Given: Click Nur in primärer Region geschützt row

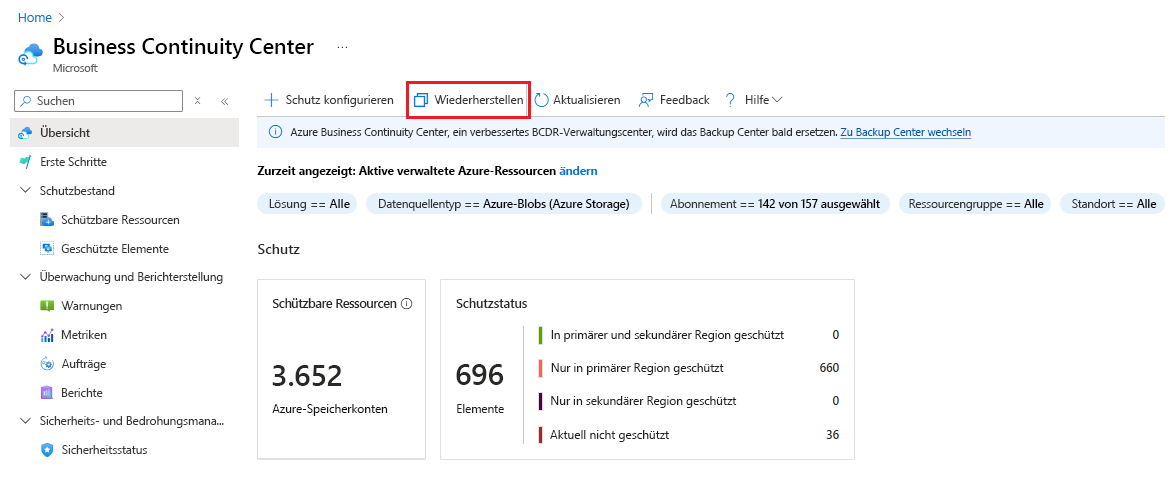Looking at the screenshot, I should click(x=688, y=368).
